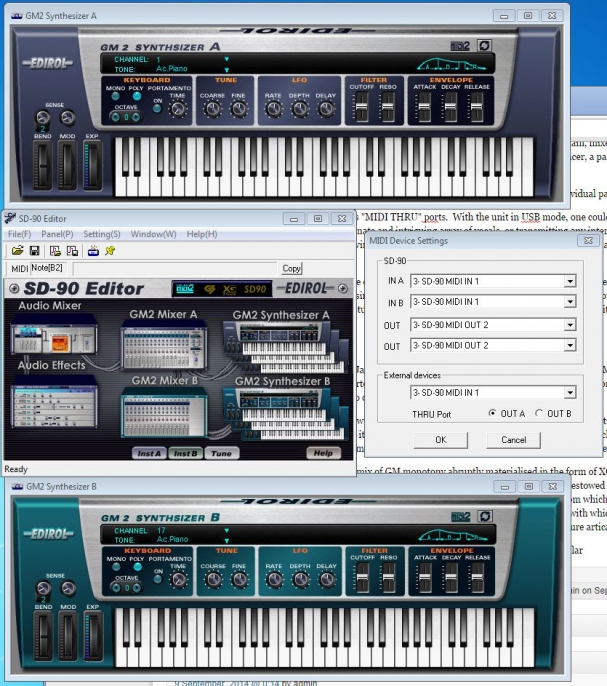Enable POLY mode in Synthesizer B
The height and width of the screenshot is (686, 607).
(137, 567)
